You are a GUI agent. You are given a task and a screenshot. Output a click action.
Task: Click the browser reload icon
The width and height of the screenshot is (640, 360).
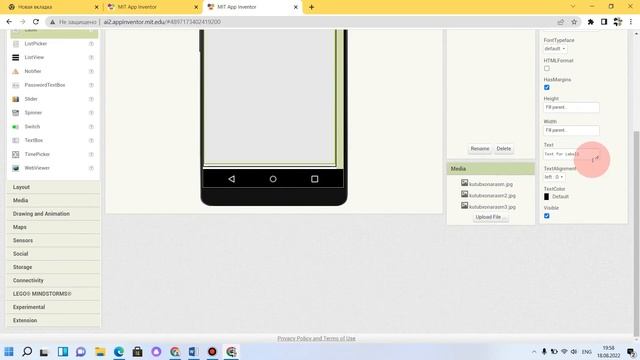point(36,22)
